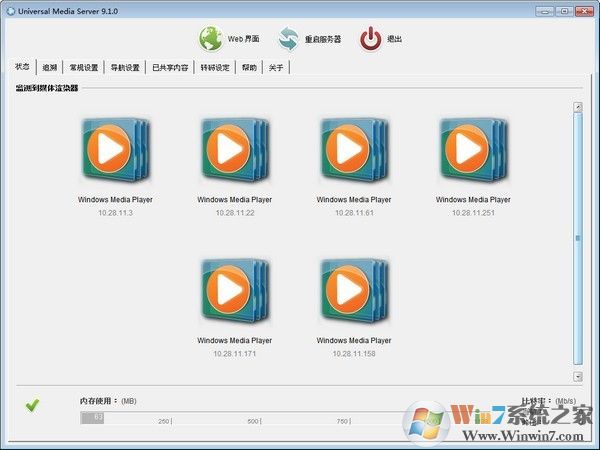This screenshot has width=600, height=450.
Task: Click the scrollbar up arrow
Action: (x=578, y=107)
